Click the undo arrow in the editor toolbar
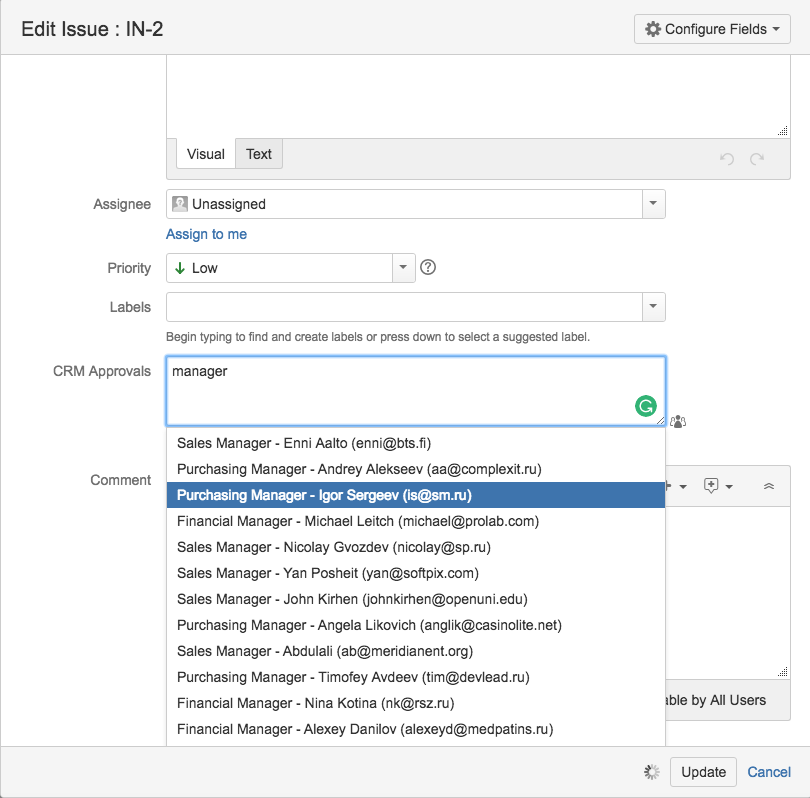This screenshot has height=798, width=810. tap(726, 159)
